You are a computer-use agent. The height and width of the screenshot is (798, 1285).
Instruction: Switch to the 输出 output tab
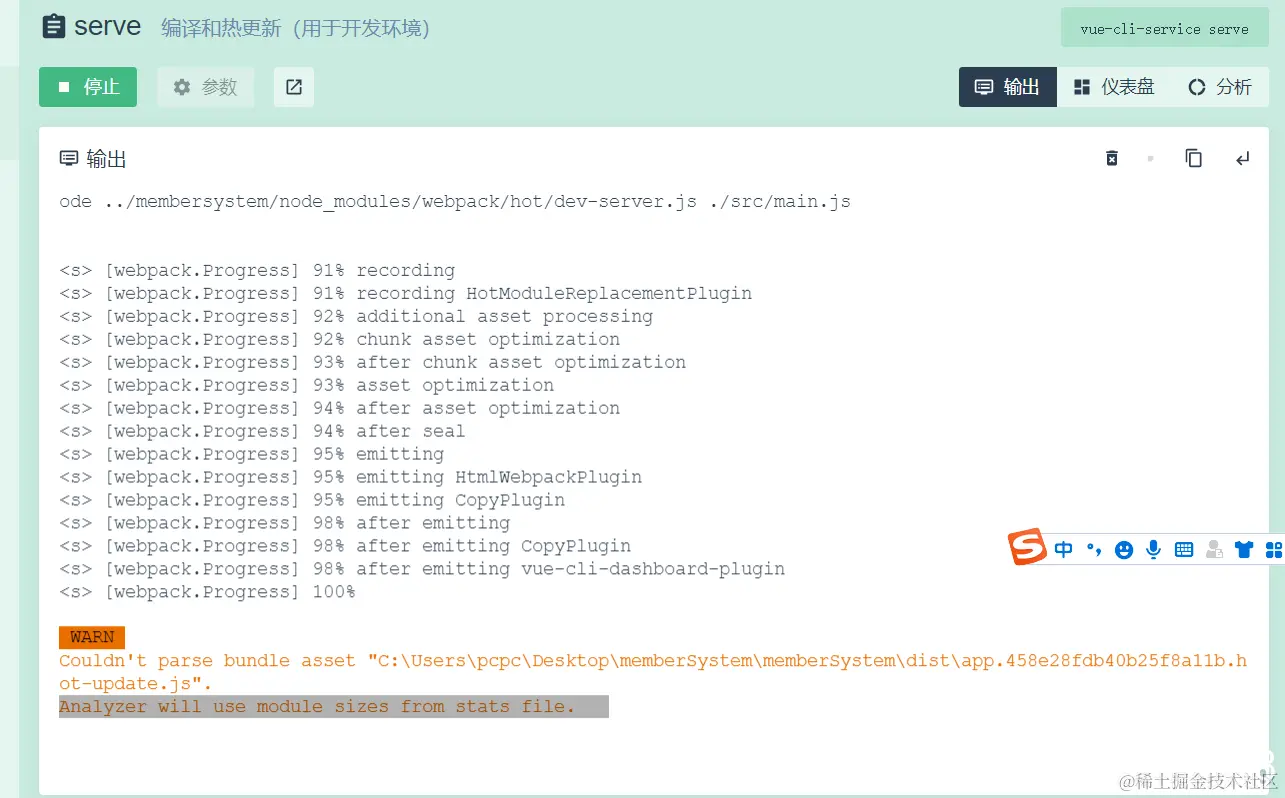coord(1008,87)
